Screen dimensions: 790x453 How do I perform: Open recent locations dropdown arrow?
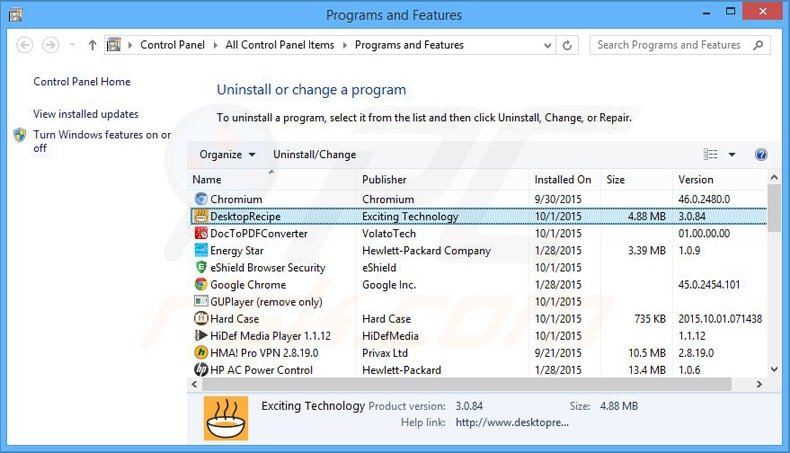pos(73,45)
